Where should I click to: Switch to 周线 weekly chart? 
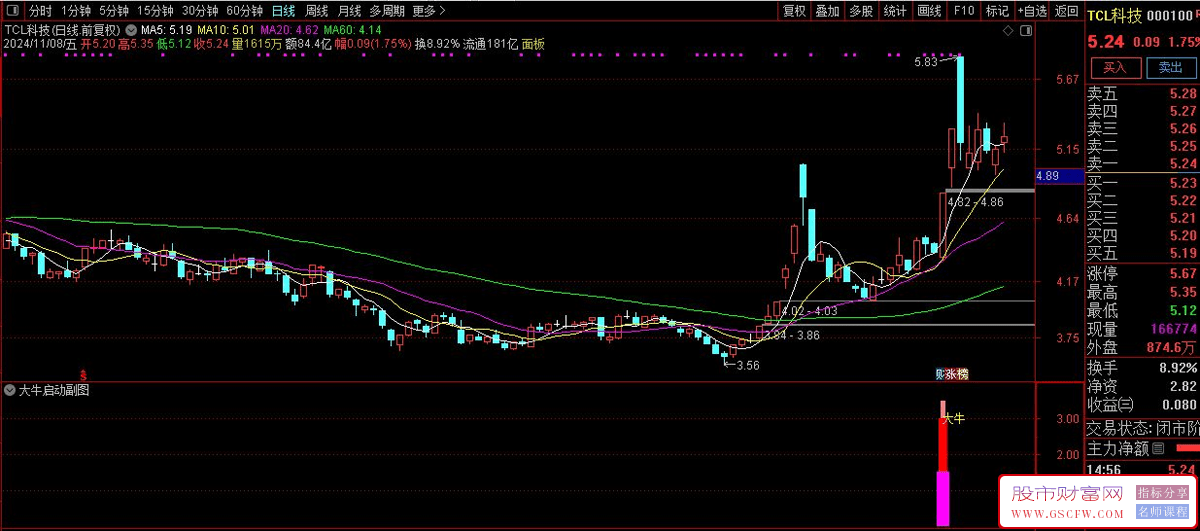pyautogui.click(x=316, y=11)
